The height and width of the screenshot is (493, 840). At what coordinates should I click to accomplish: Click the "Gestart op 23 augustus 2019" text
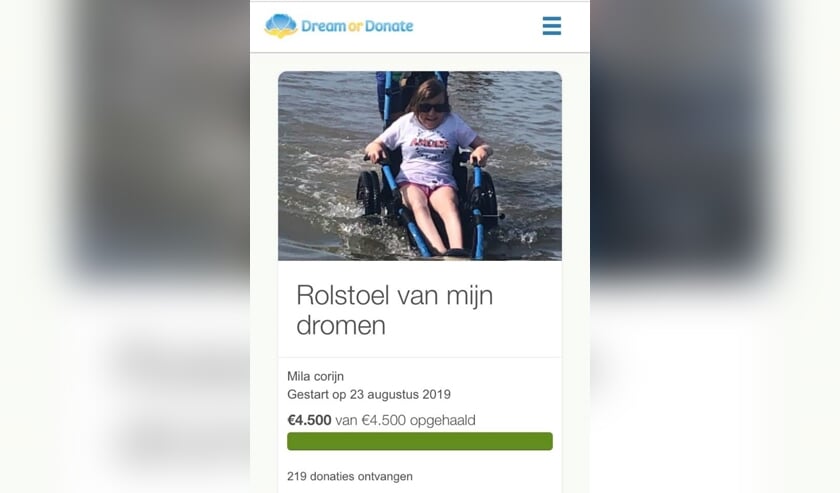[369, 394]
